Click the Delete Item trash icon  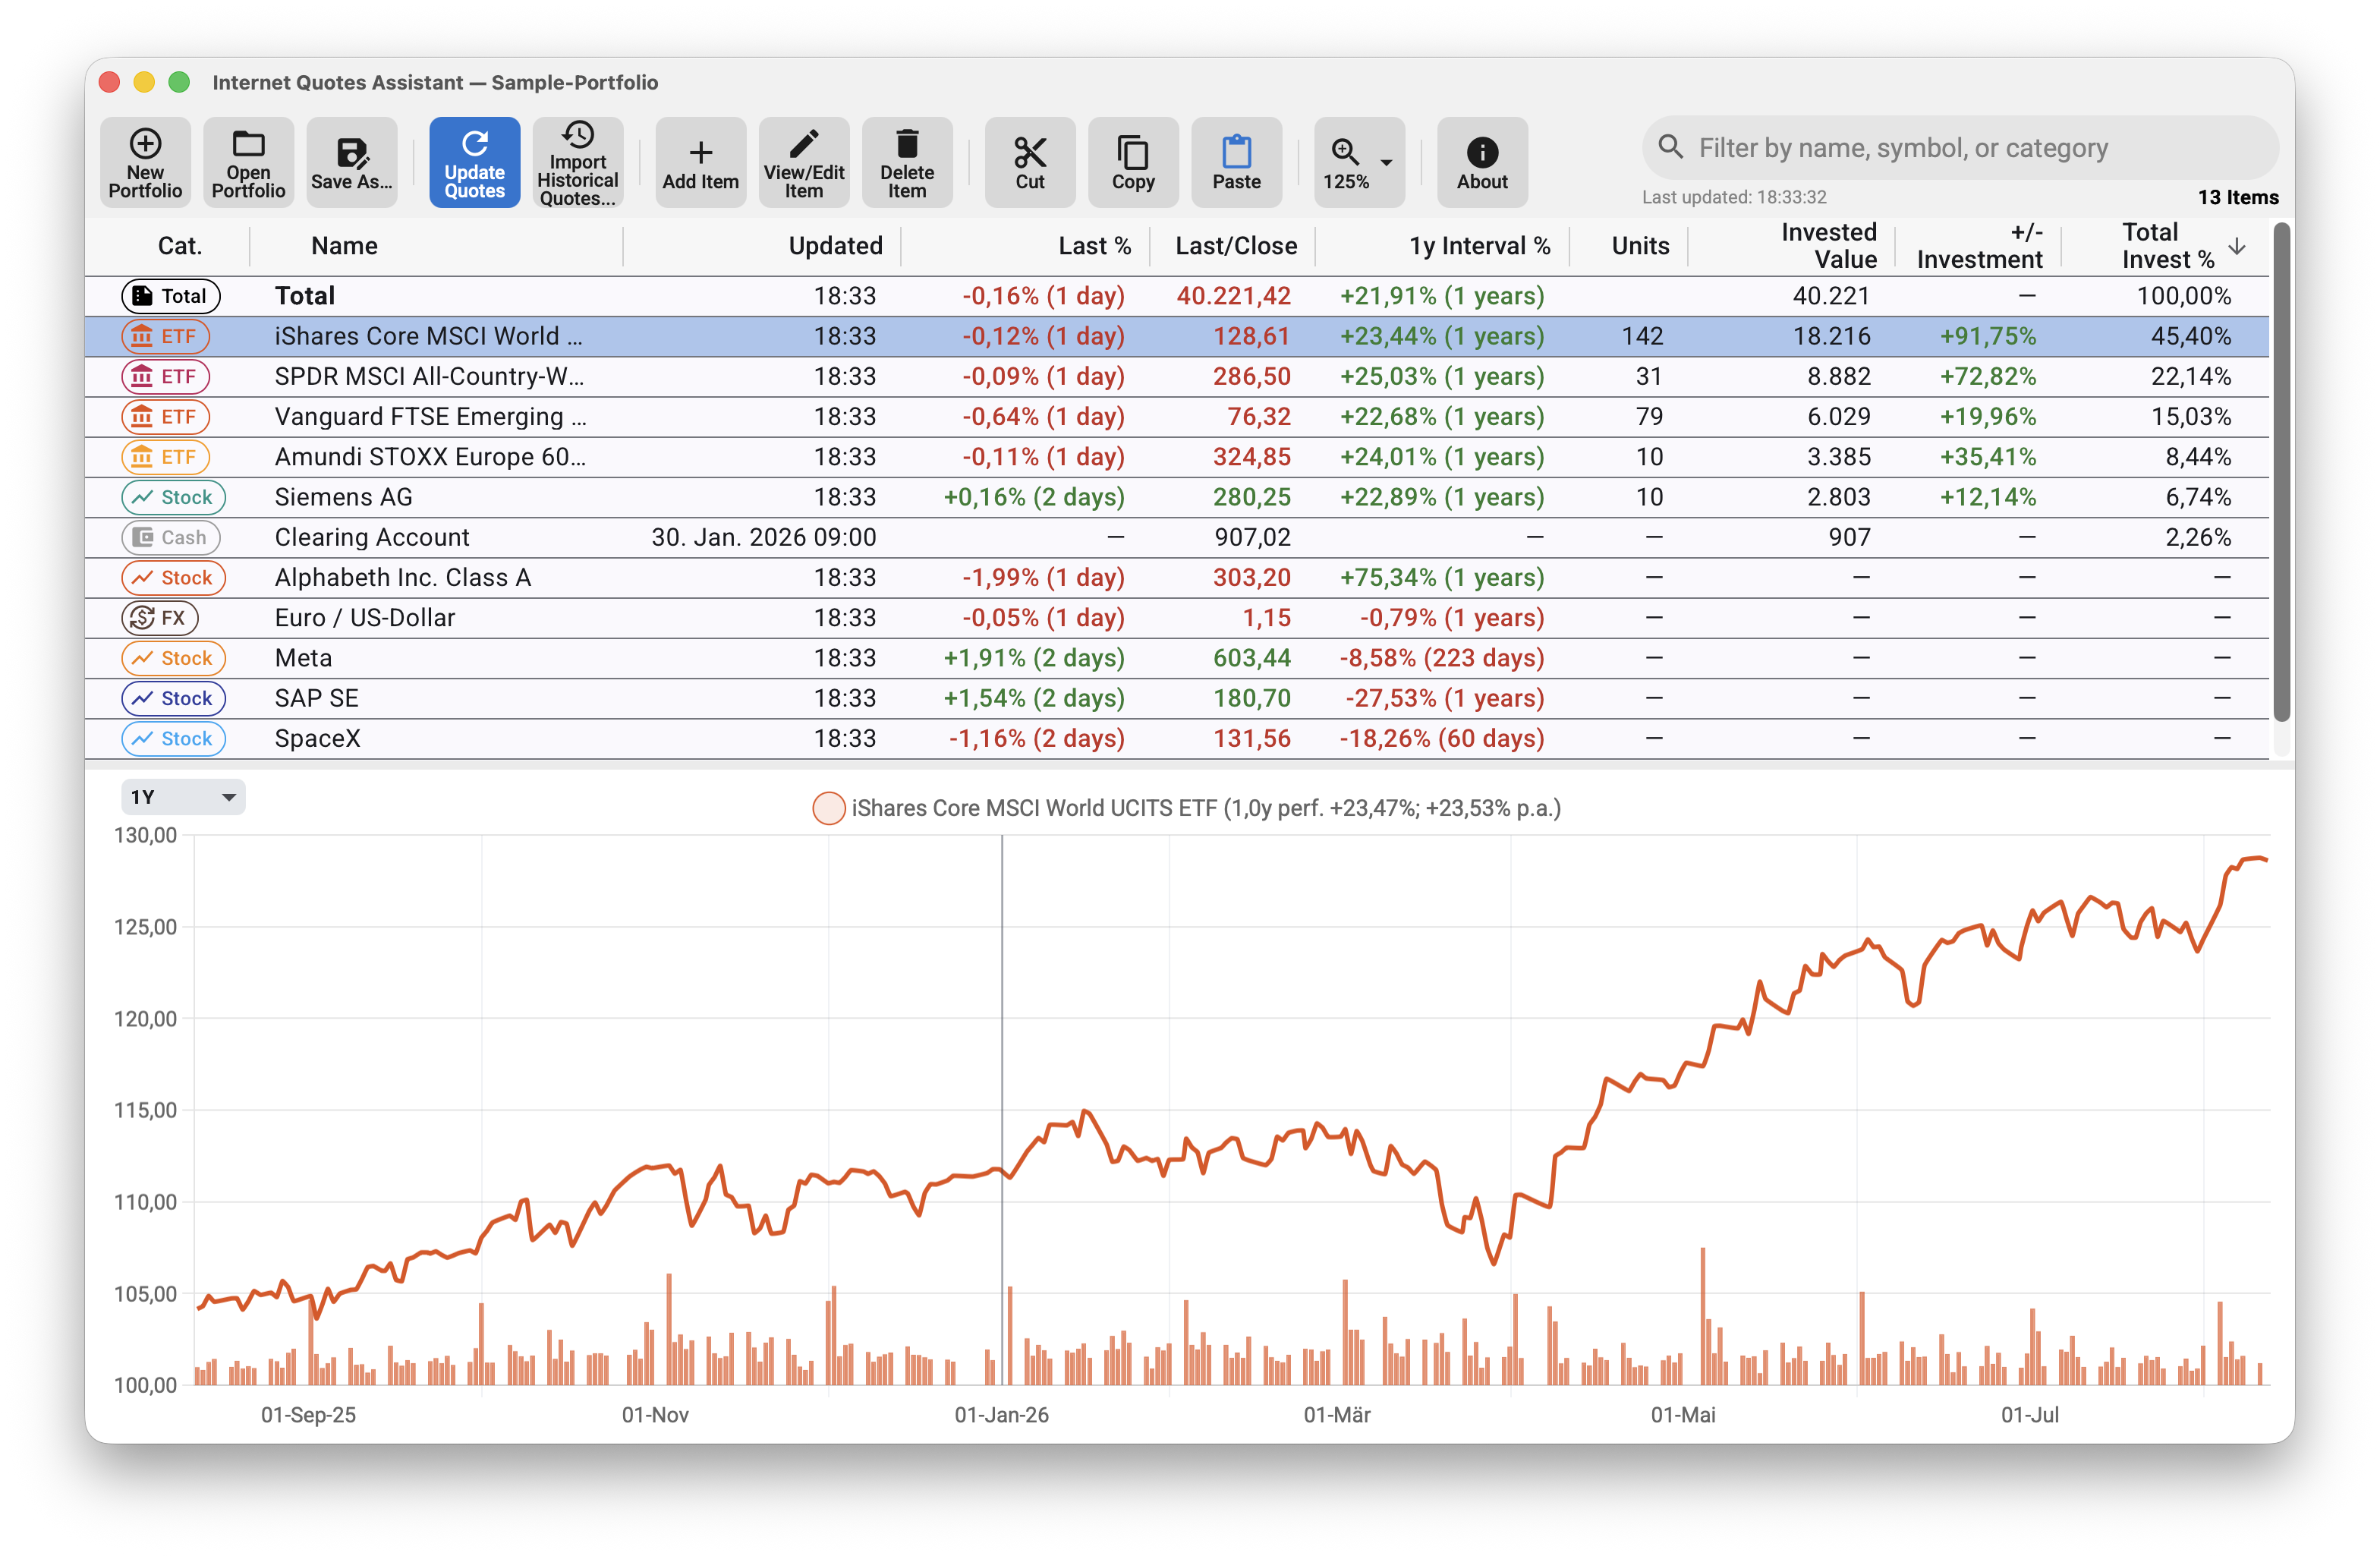[x=906, y=162]
